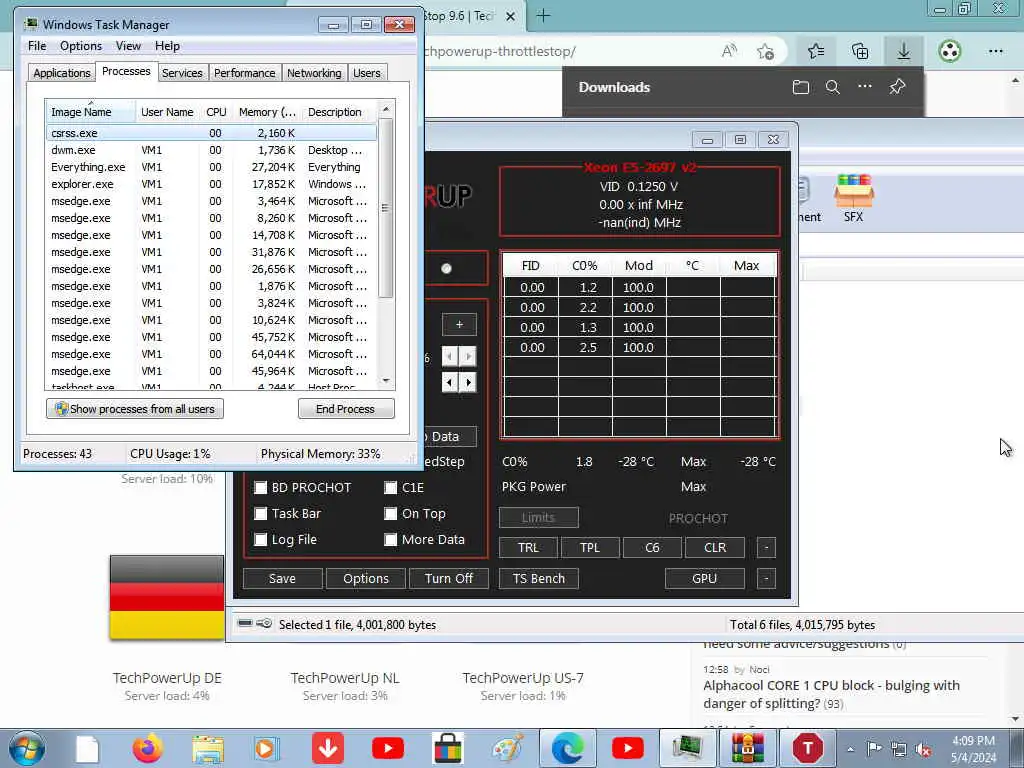1024x768 pixels.
Task: Switch to Task Manager taskbar icon
Action: (687, 748)
